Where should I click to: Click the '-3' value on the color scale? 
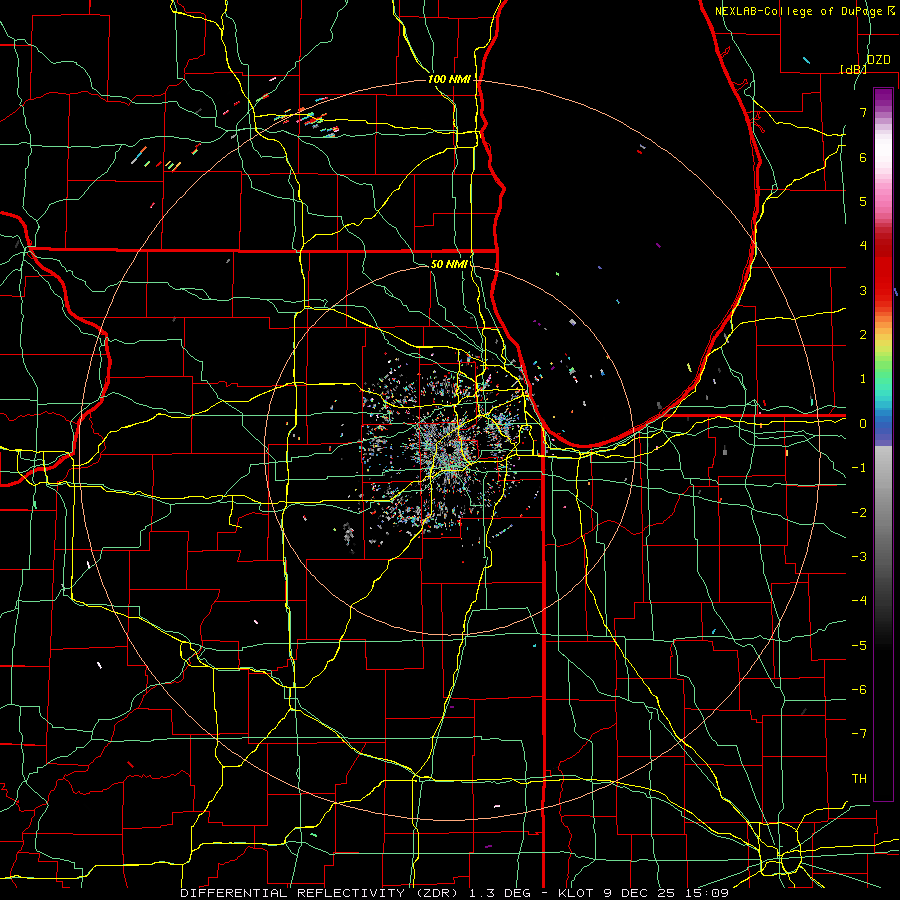click(x=859, y=557)
